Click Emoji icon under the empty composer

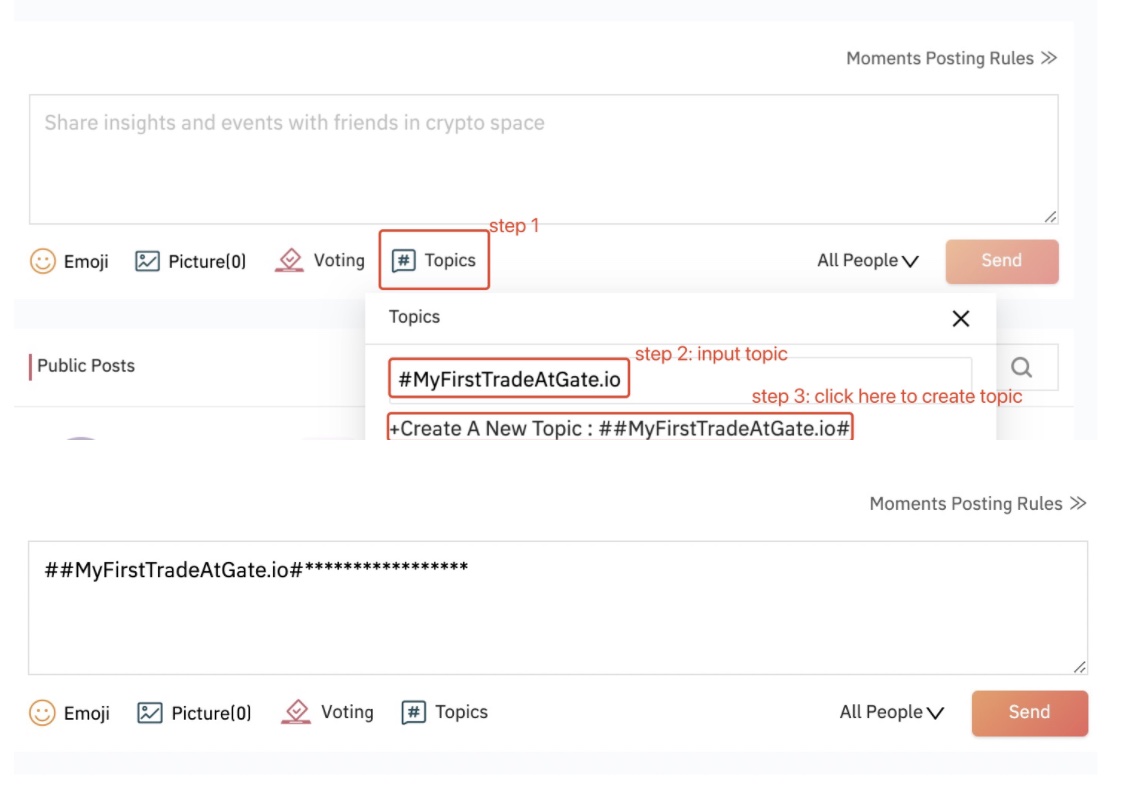pyautogui.click(x=43, y=262)
